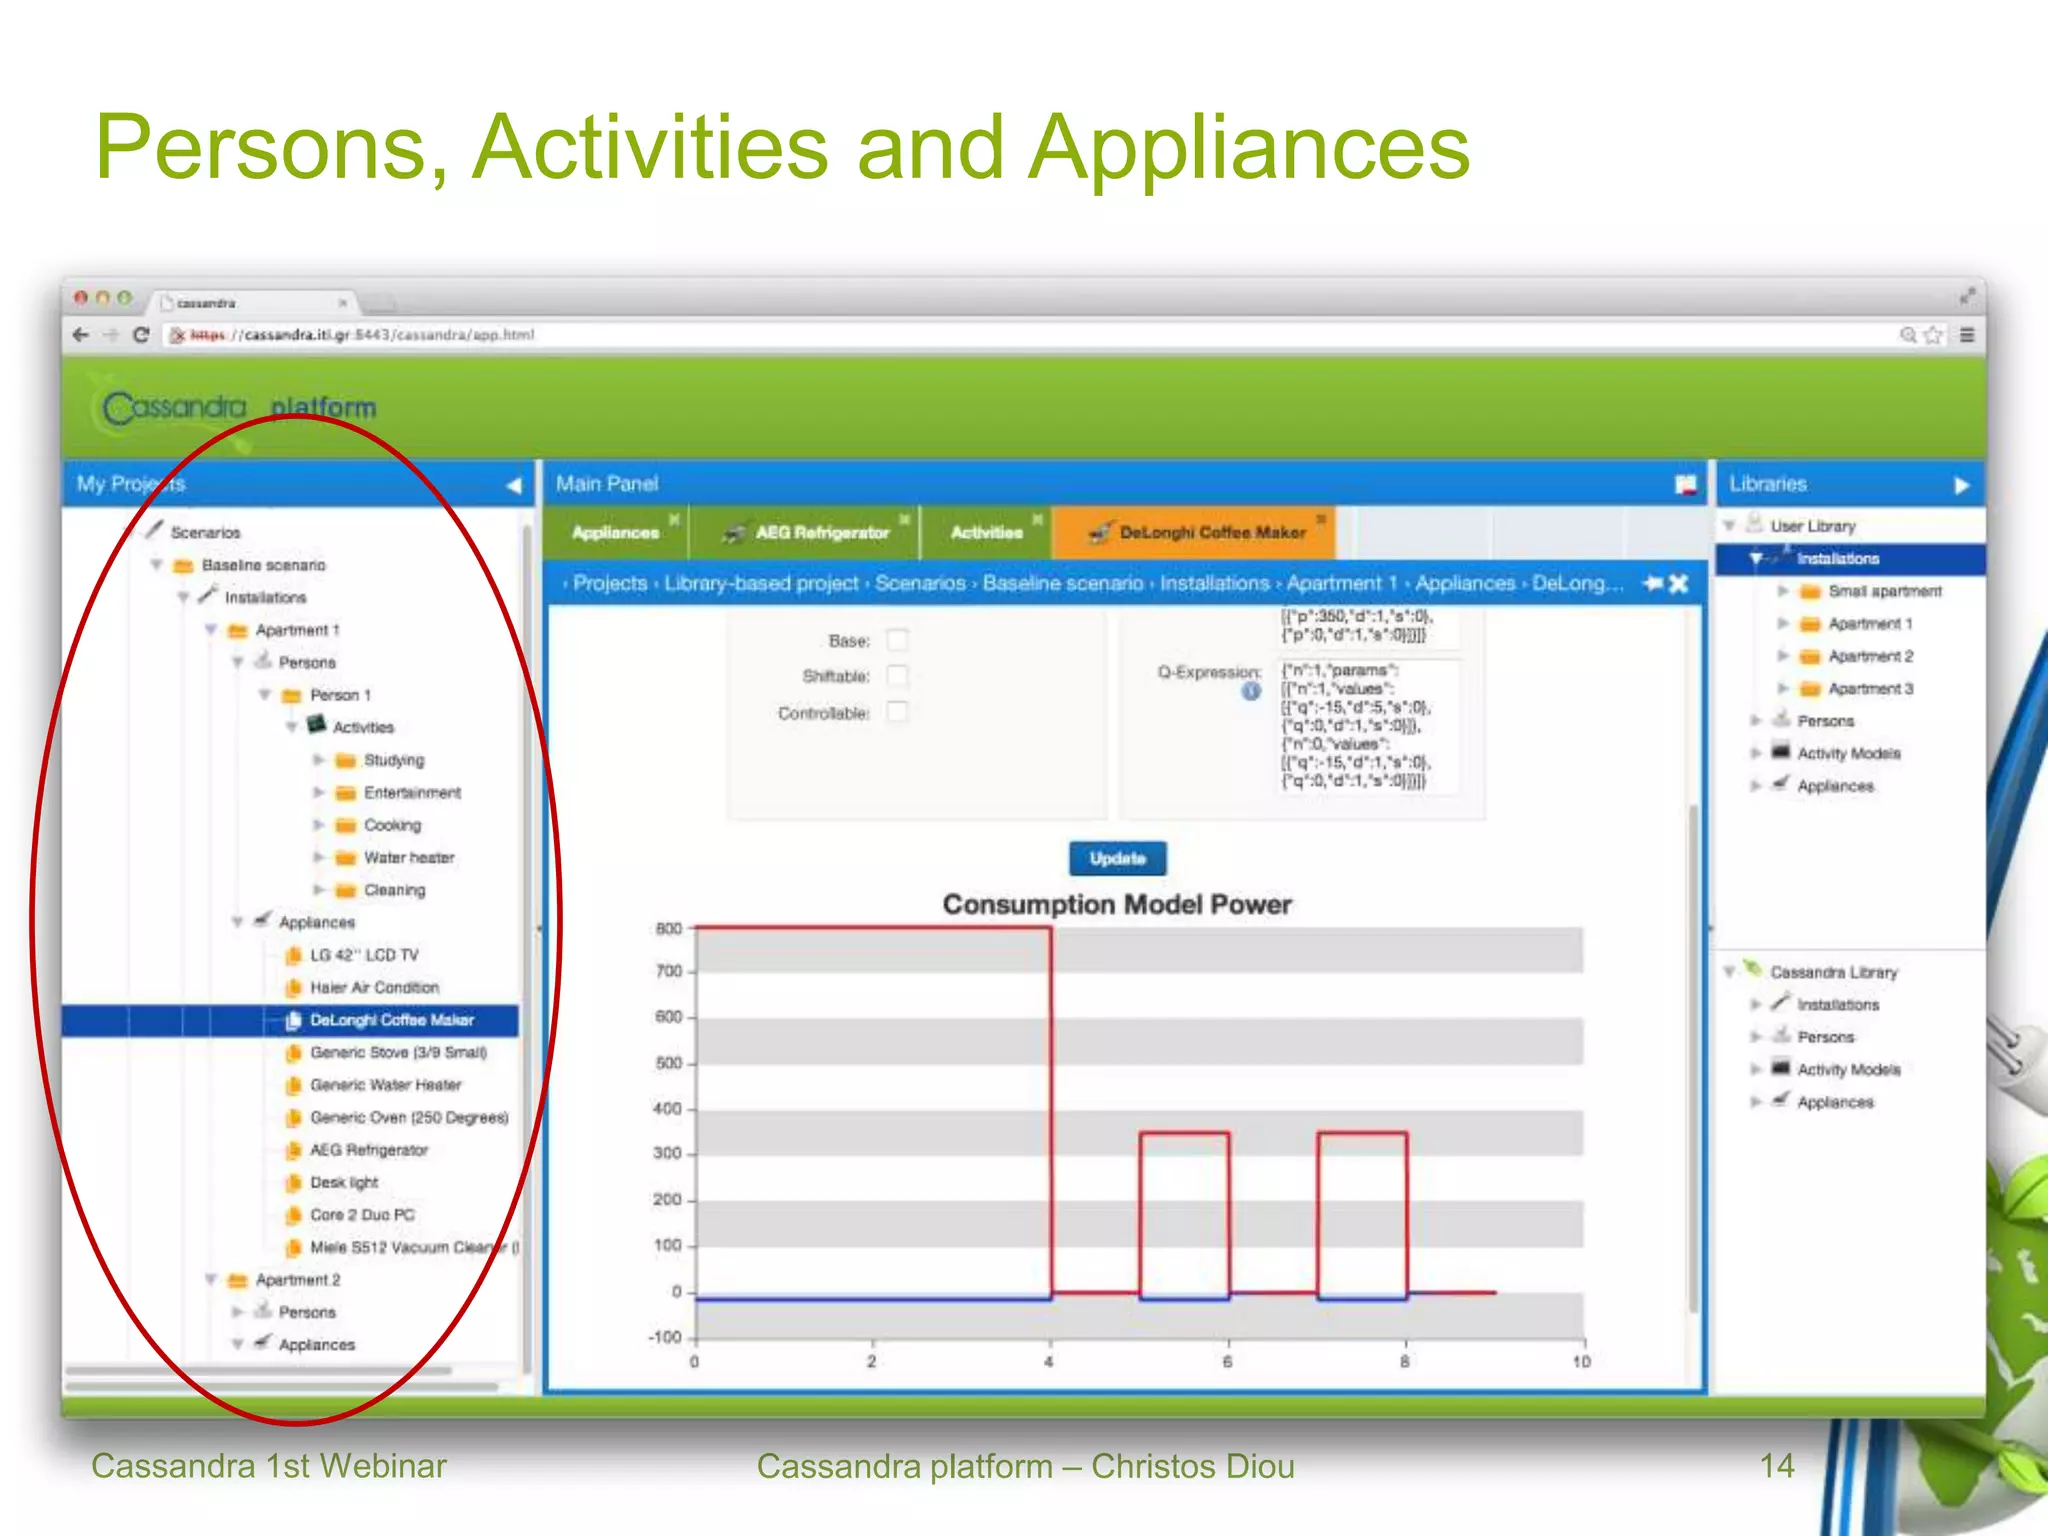Viewport: 2048px width, 1536px height.
Task: Toggle the Base checkbox
Action: (x=898, y=640)
